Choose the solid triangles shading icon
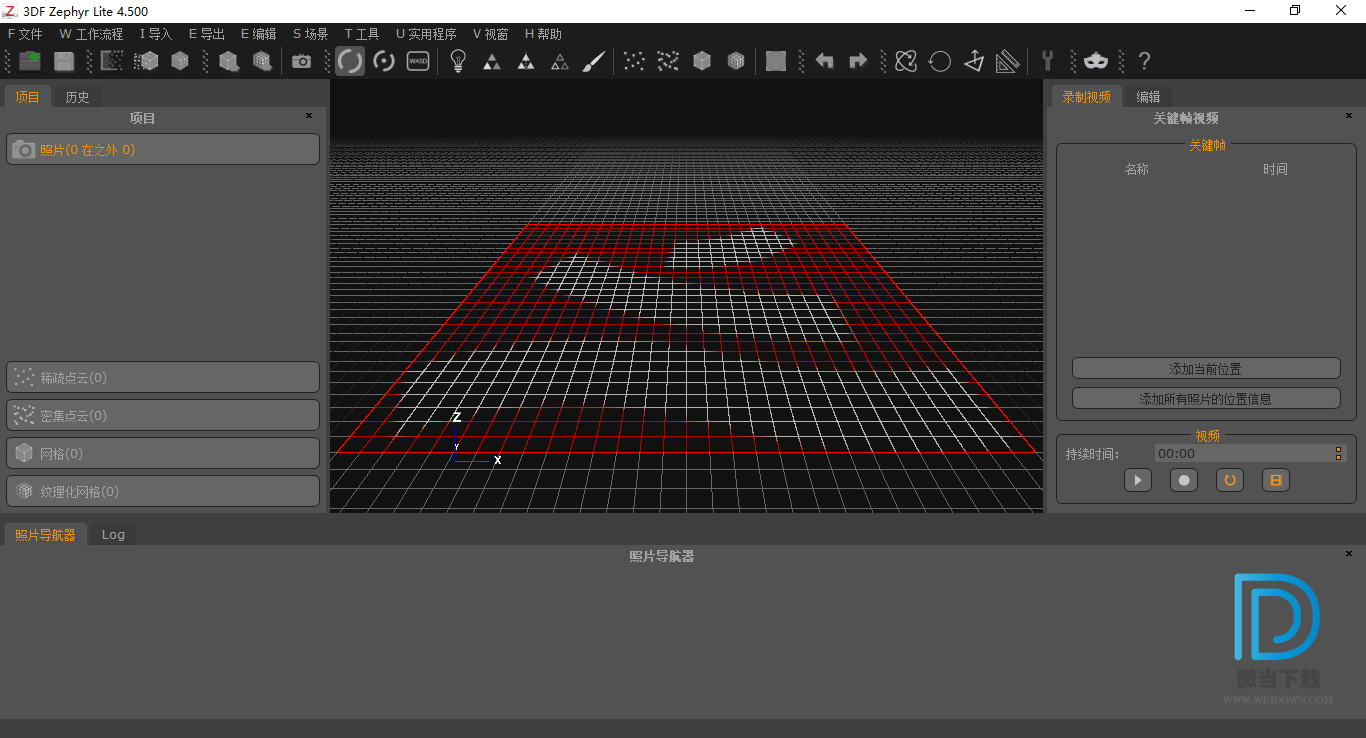This screenshot has height=738, width=1366. (x=492, y=61)
